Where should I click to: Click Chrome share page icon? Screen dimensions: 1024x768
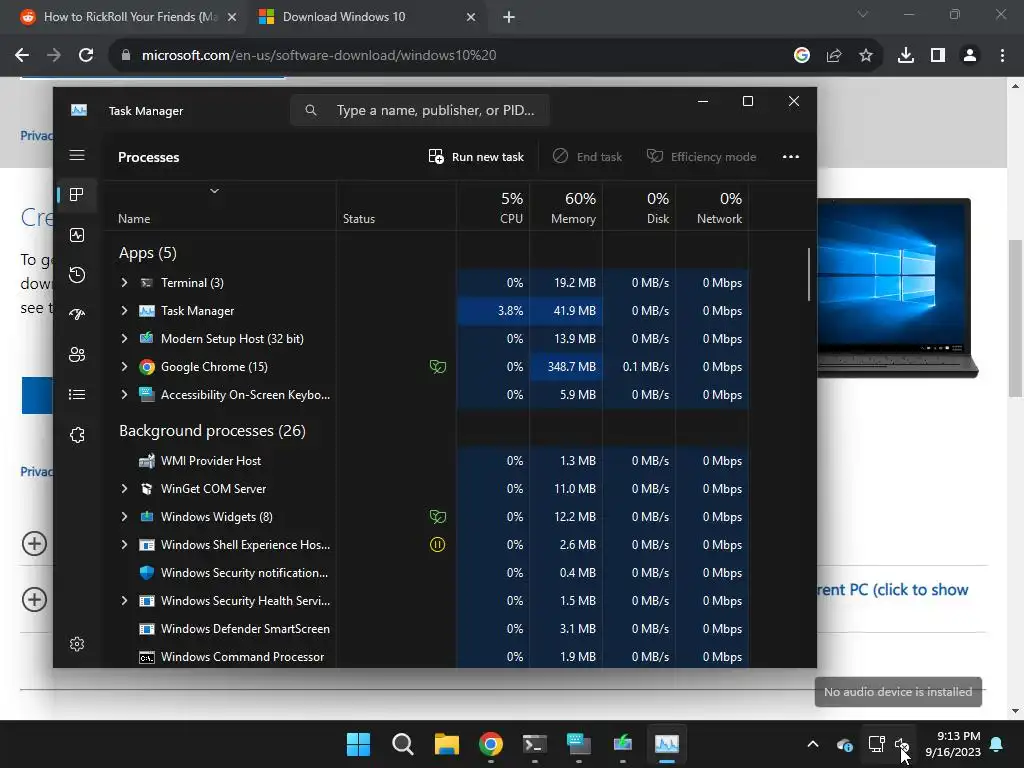834,56
